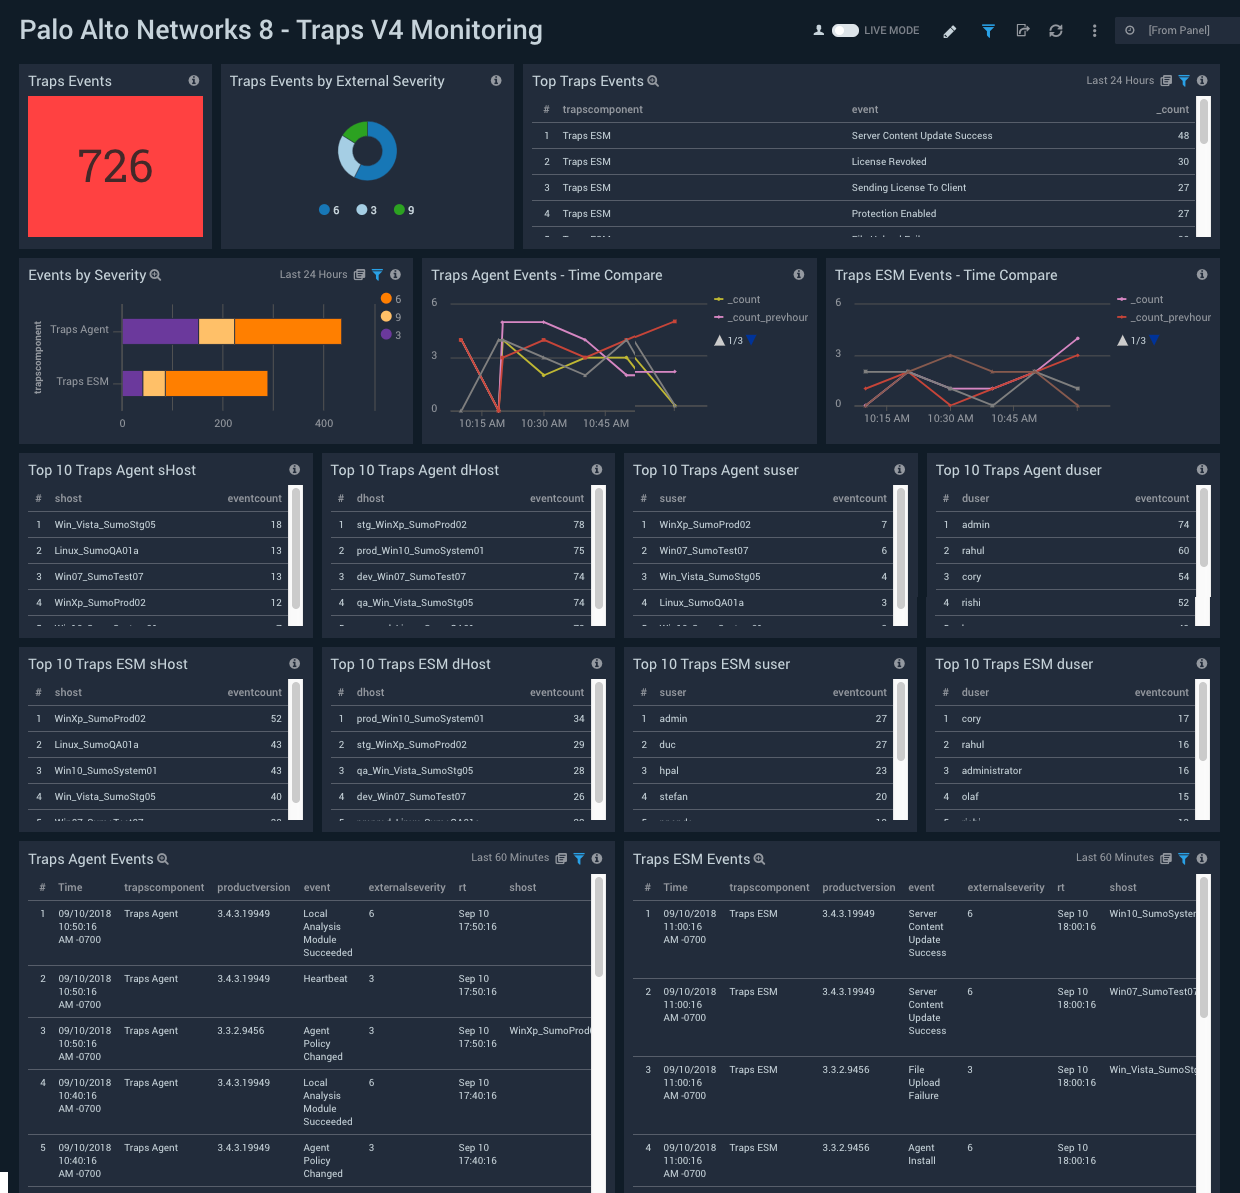Open the blue filter funnel in the top toolbar
The width and height of the screenshot is (1240, 1193).
988,31
